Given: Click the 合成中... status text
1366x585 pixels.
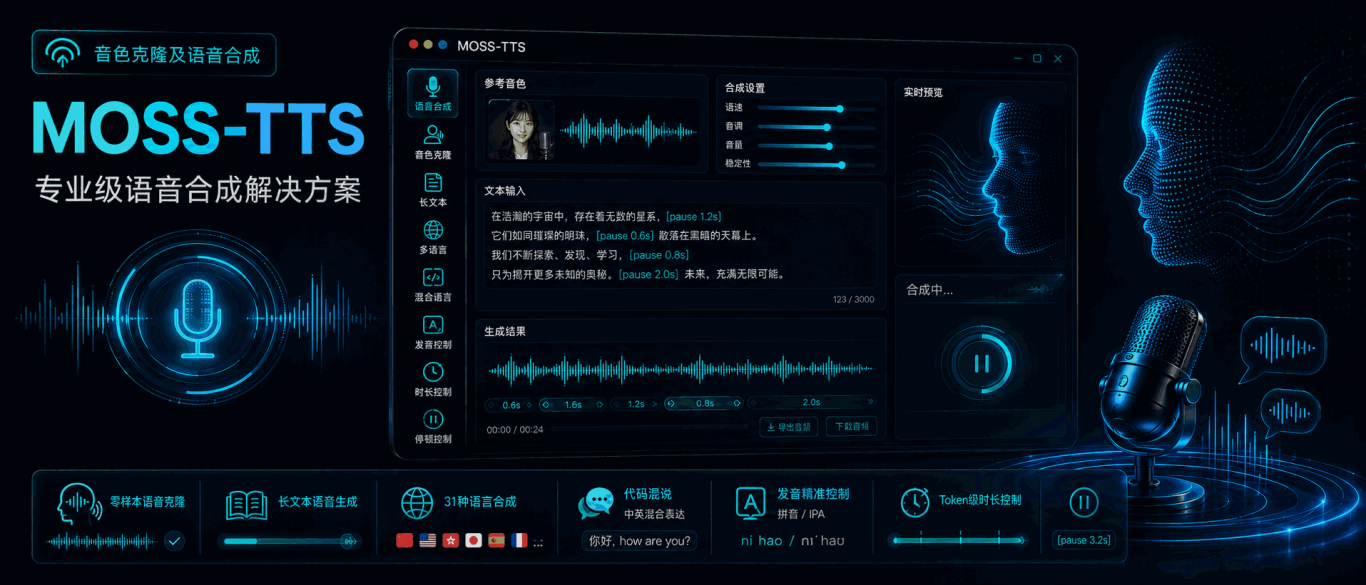Looking at the screenshot, I should (930, 290).
